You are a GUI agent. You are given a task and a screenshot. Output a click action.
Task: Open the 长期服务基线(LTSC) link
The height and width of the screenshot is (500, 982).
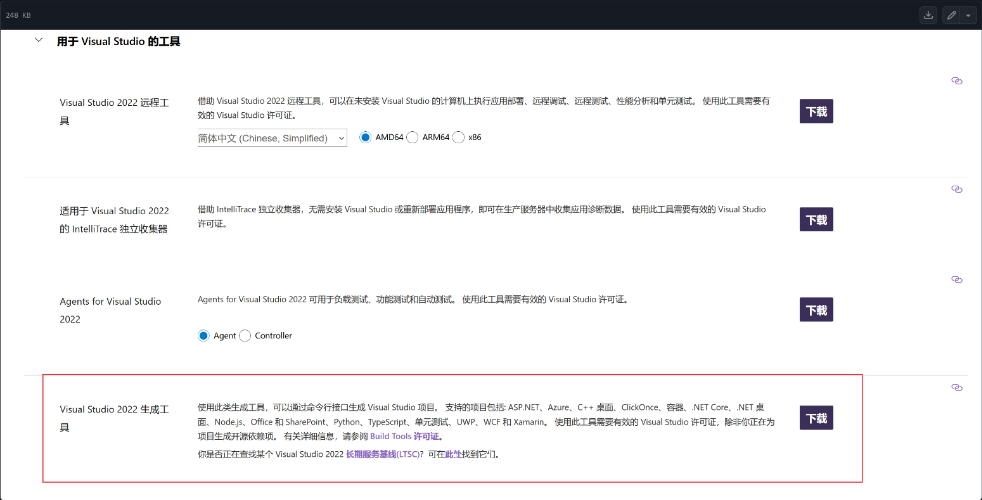coord(384,454)
